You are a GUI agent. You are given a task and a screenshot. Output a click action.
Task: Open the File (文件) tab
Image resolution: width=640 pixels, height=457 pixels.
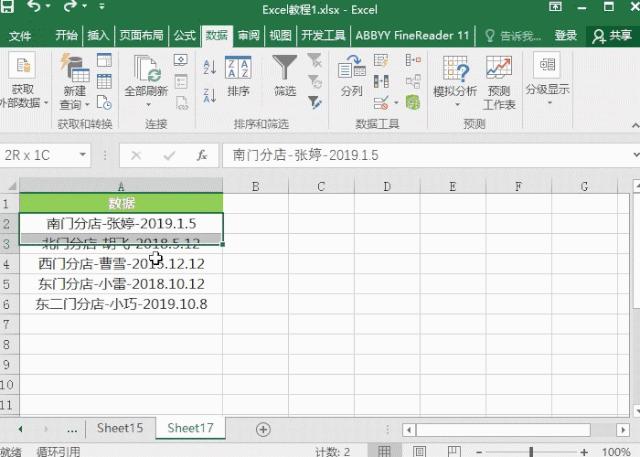click(x=20, y=35)
